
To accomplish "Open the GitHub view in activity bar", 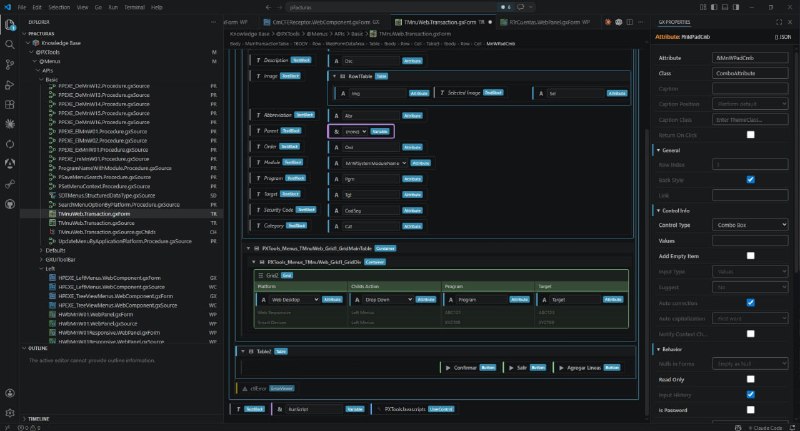I will pos(10,204).
